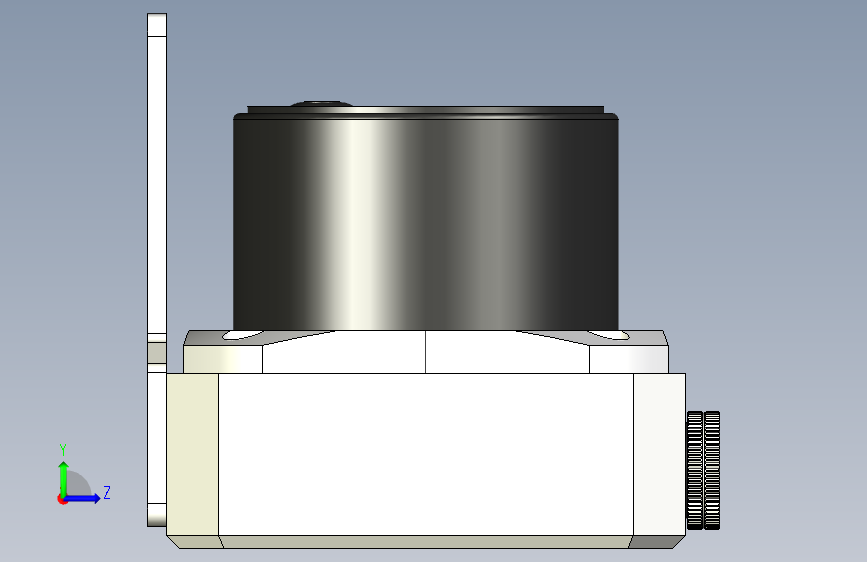Click the green Y axis arrow of the triad
This screenshot has height=562, width=867.
[x=64, y=479]
